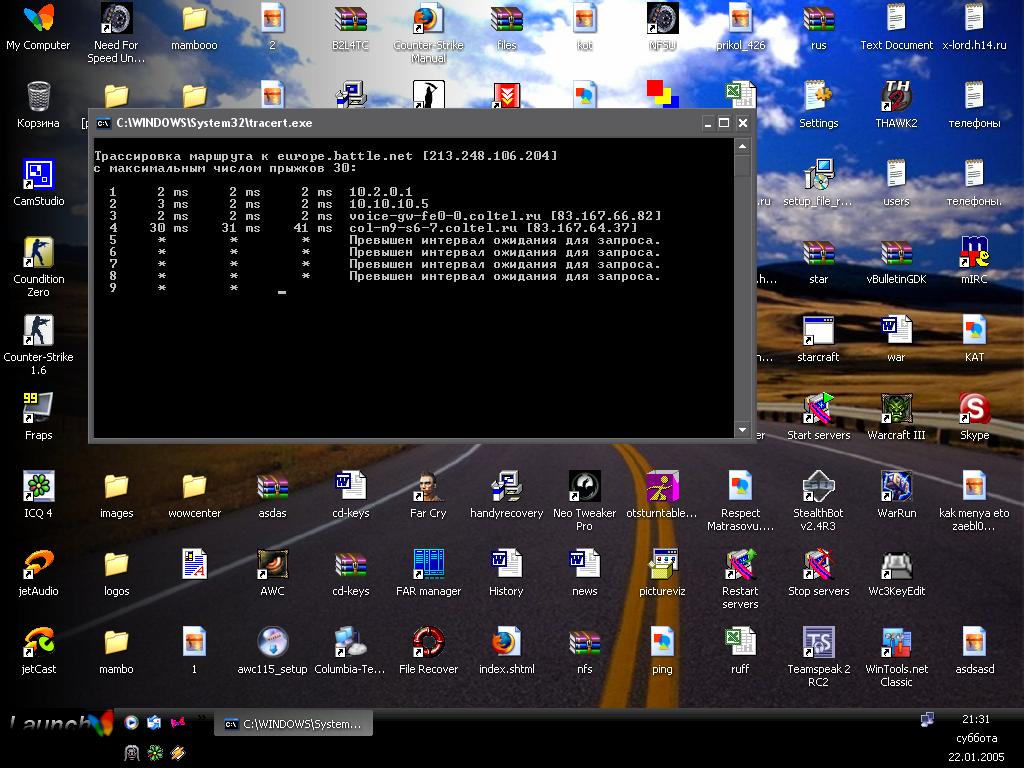The width and height of the screenshot is (1024, 768).
Task: Open the My Computer icon
Action: 38,19
